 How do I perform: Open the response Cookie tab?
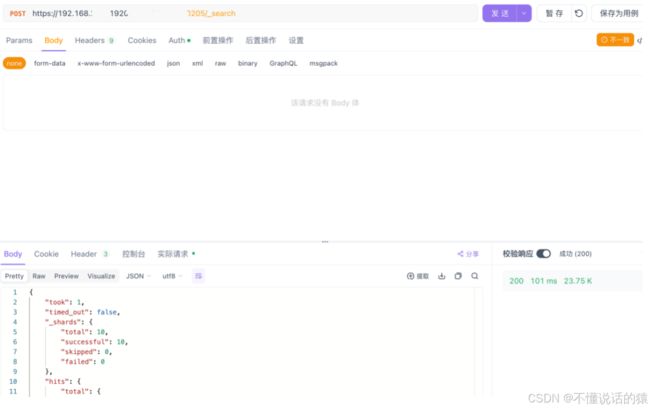click(46, 254)
